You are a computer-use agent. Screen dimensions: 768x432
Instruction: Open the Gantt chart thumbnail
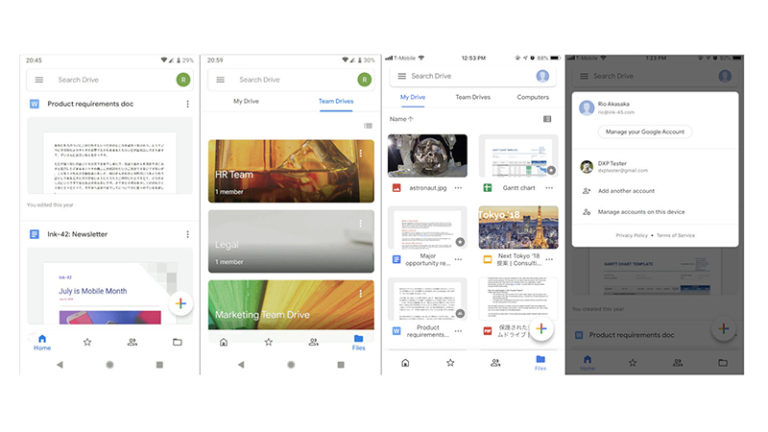point(518,155)
